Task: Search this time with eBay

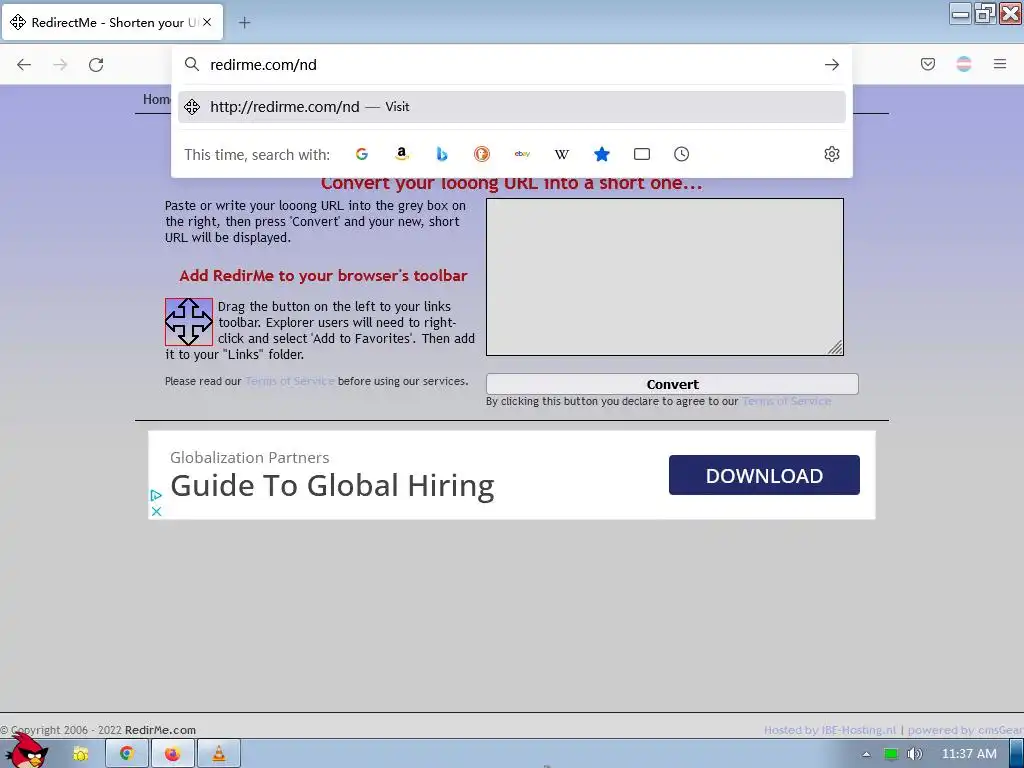Action: pos(522,154)
